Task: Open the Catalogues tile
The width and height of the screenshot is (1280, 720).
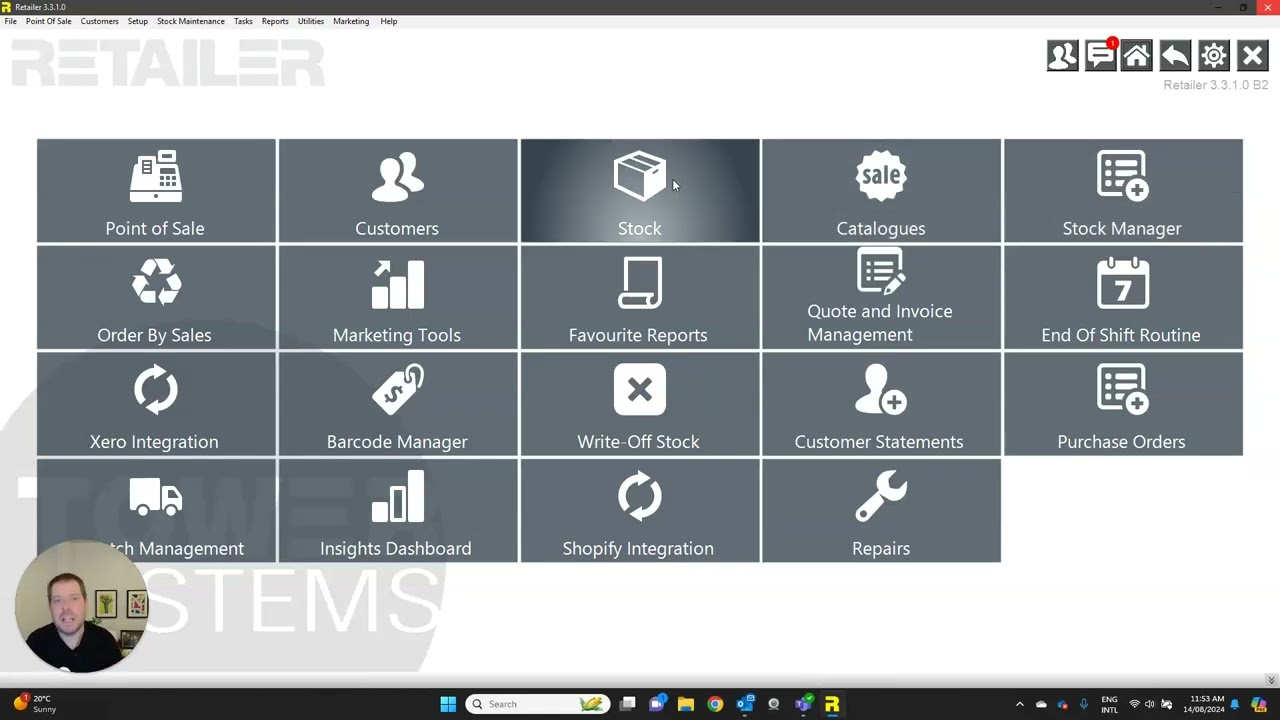Action: click(881, 190)
